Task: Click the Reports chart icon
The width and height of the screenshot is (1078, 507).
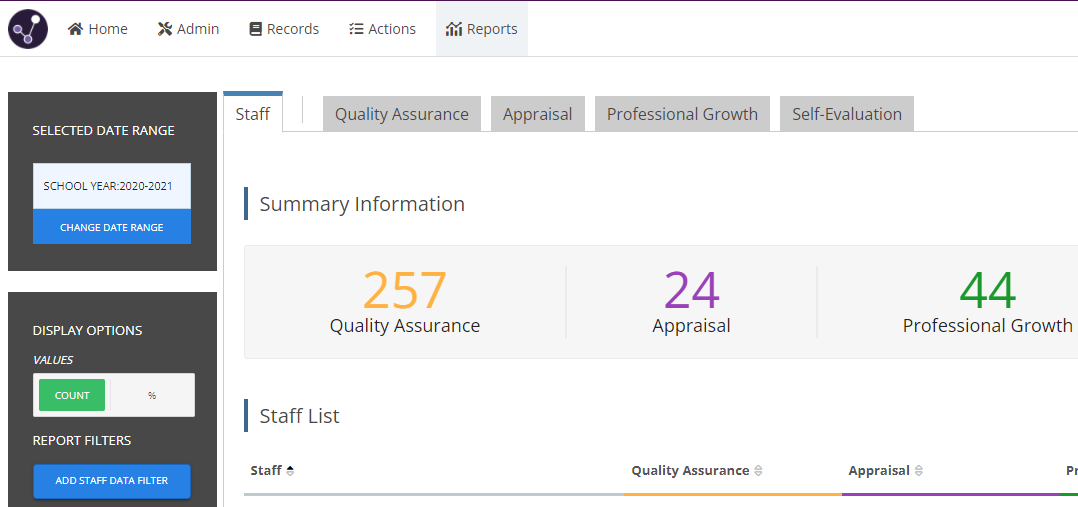Action: pos(454,29)
